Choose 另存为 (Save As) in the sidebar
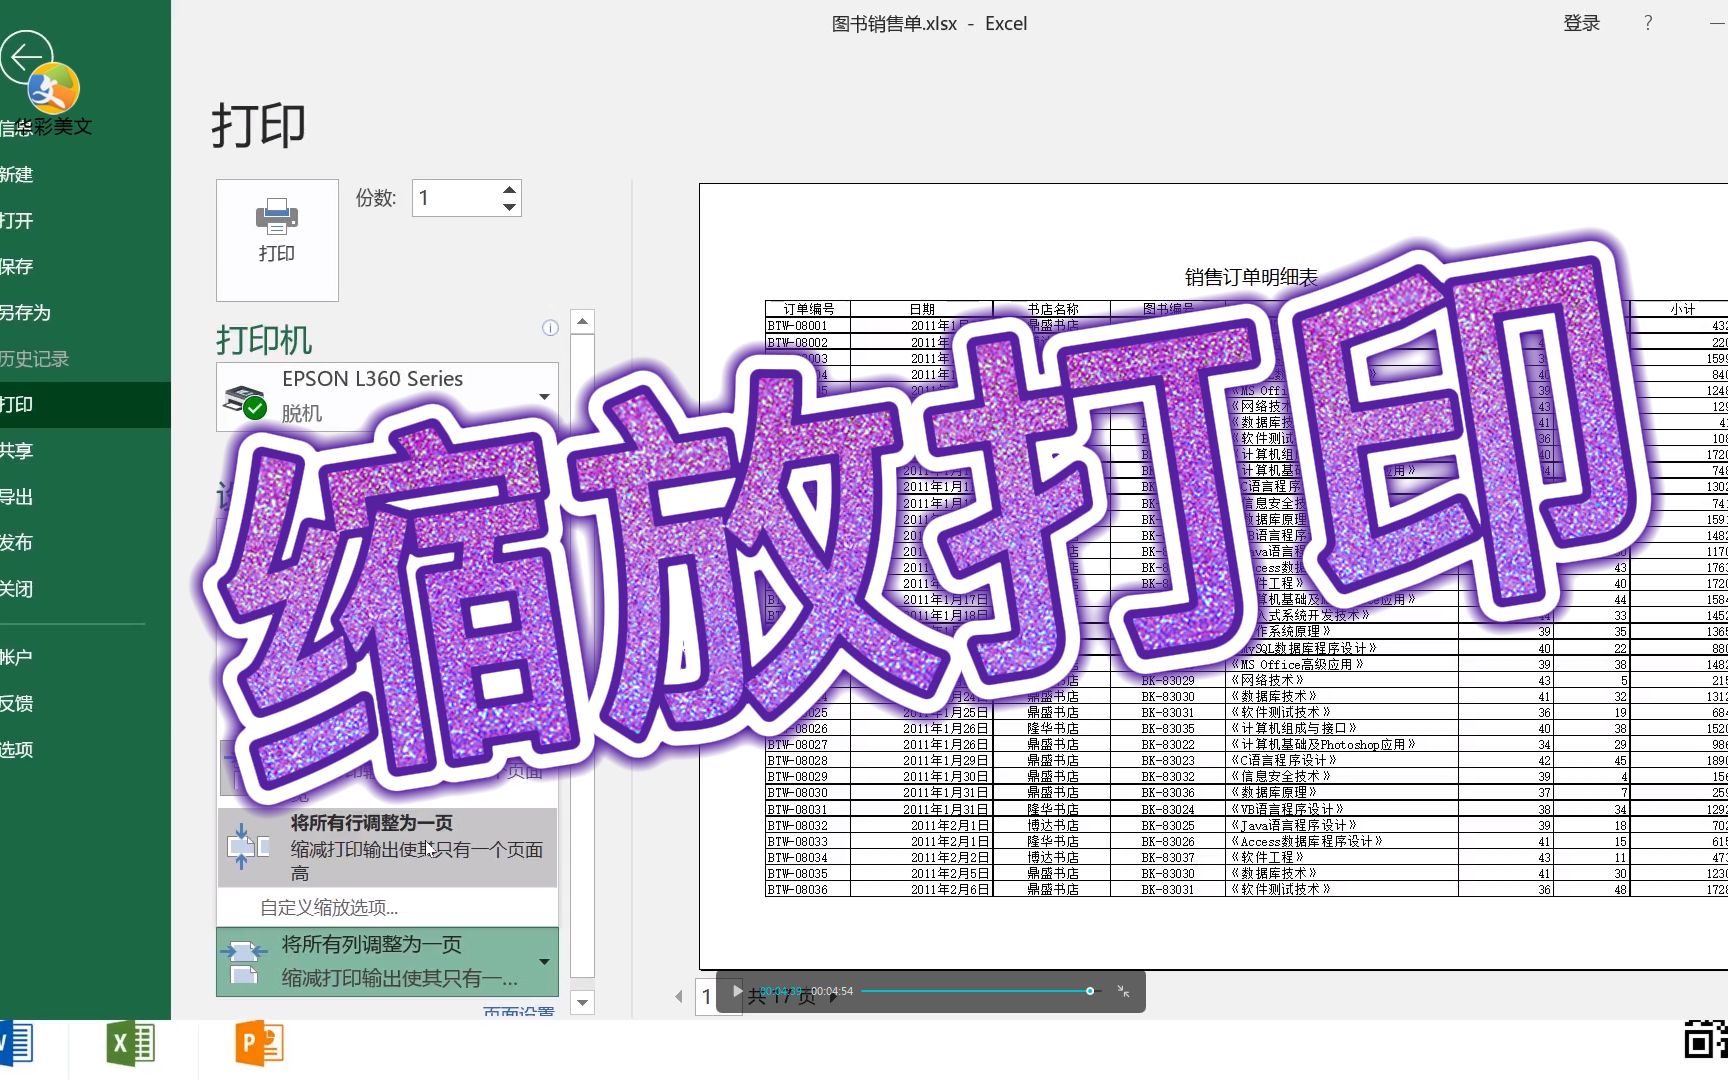The image size is (1728, 1080). (x=25, y=312)
